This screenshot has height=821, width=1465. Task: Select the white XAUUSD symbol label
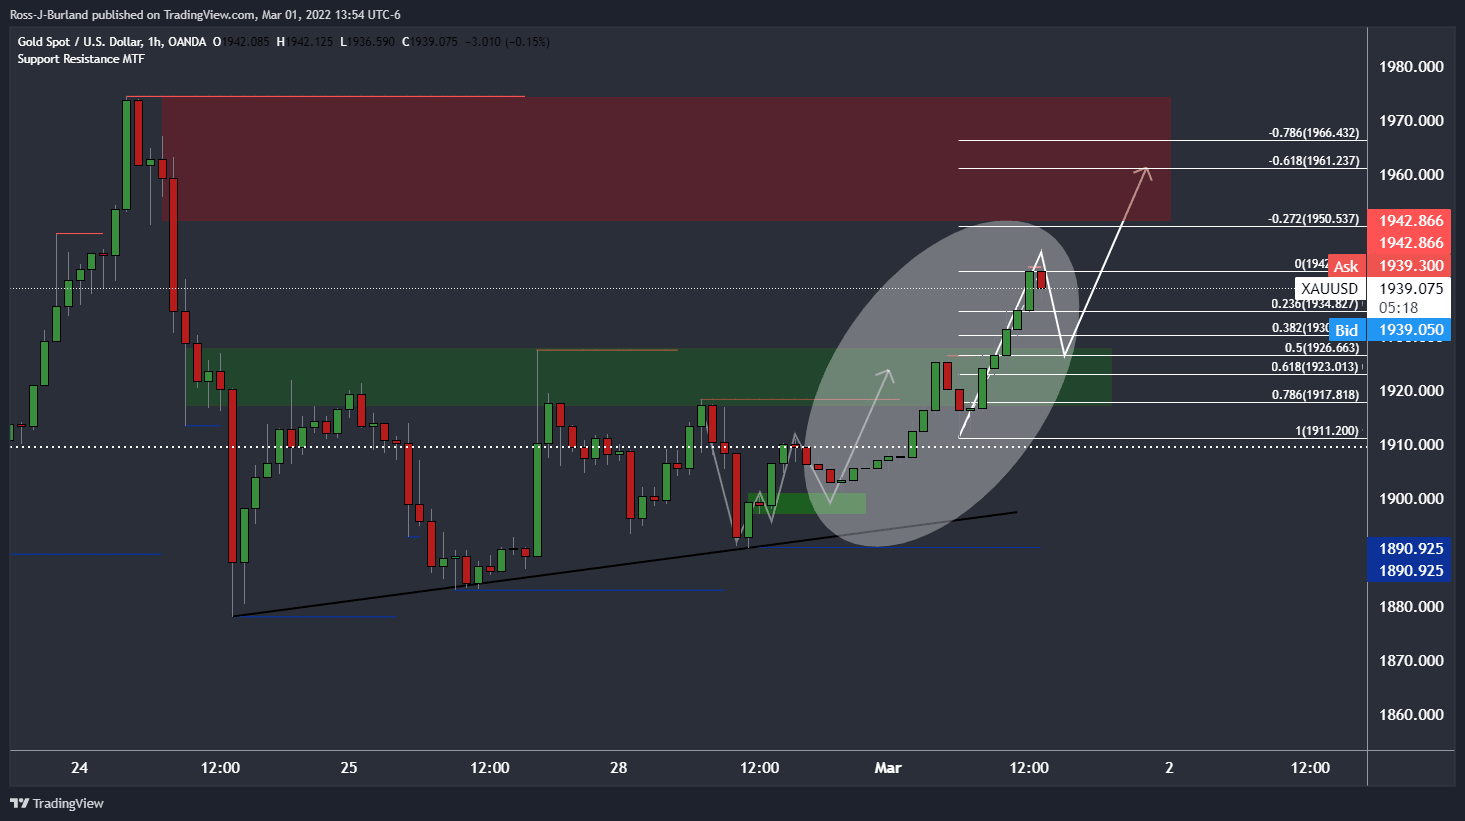pos(1329,288)
